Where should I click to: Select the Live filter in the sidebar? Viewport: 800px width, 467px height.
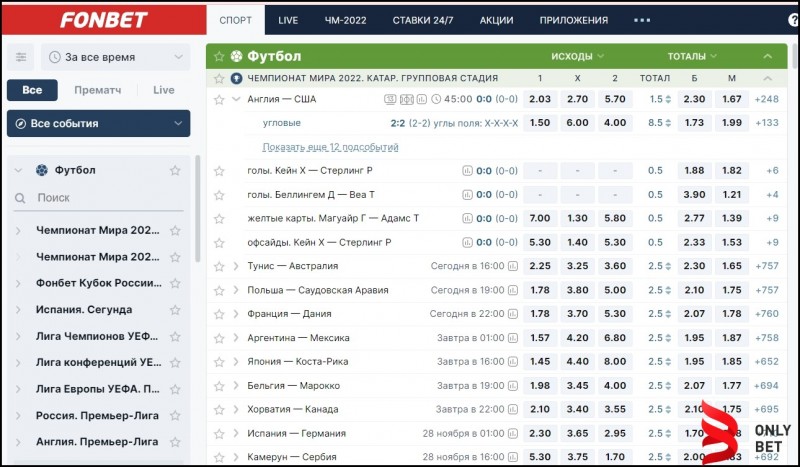tap(164, 90)
